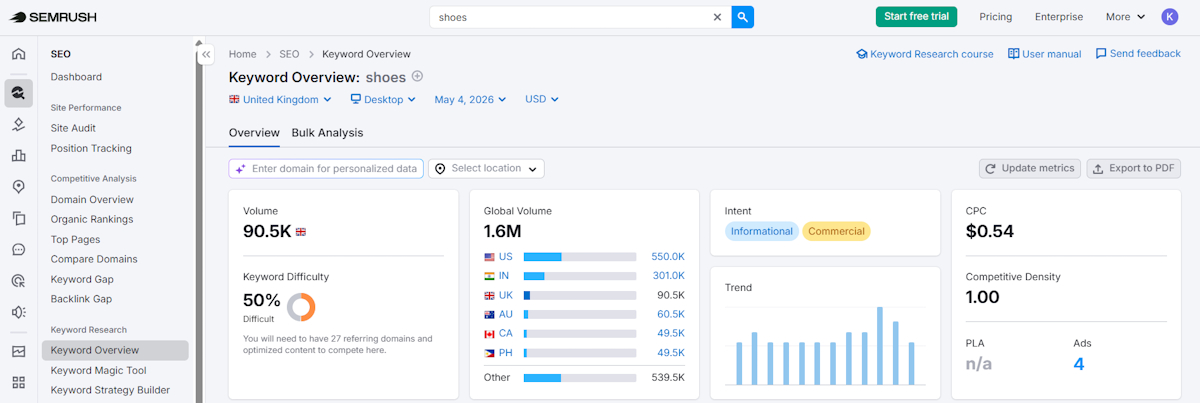Screen dimensions: 1200x403
Task: Expand the More menu in the header
Action: [1125, 17]
